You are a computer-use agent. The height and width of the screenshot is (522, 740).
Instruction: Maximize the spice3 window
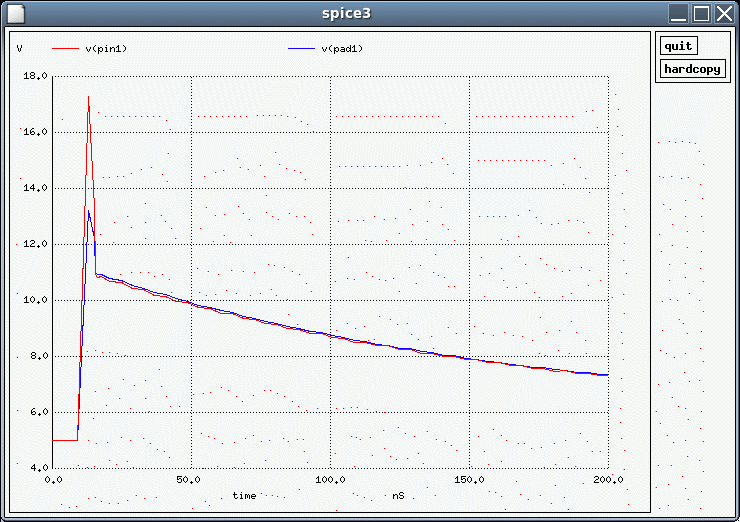point(701,13)
